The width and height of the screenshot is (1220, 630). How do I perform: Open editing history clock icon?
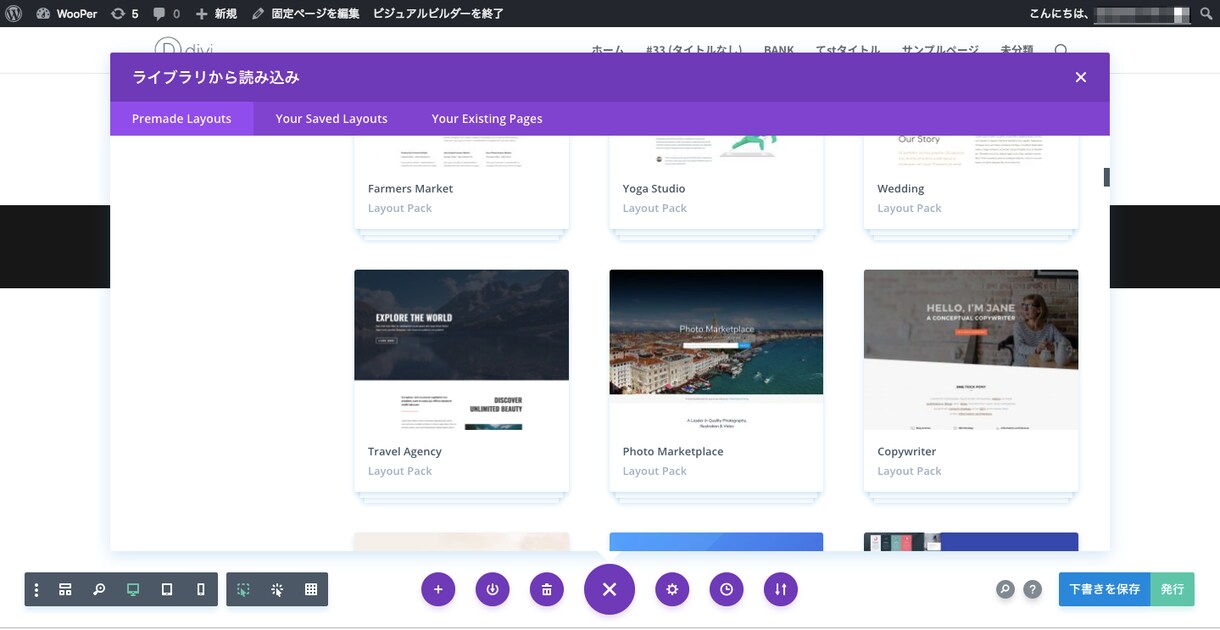(726, 590)
